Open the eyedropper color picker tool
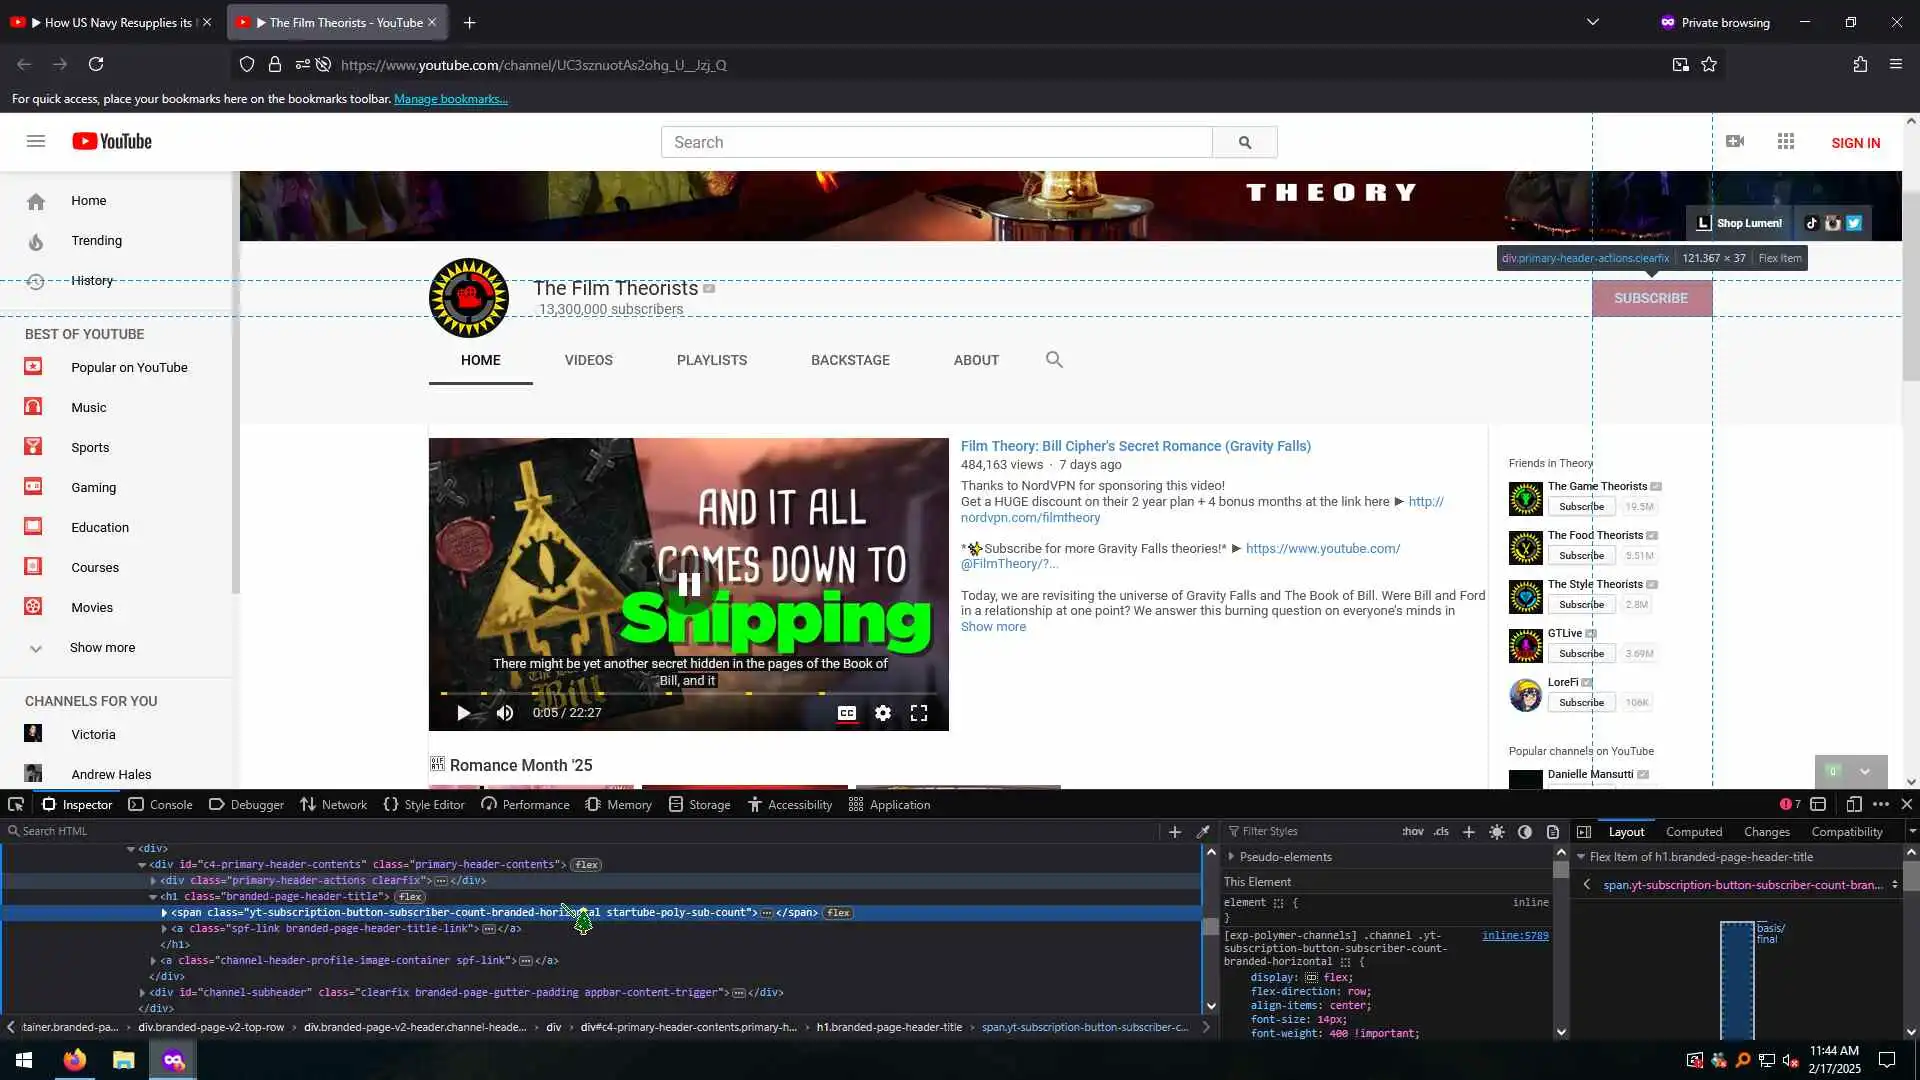 (x=1203, y=831)
